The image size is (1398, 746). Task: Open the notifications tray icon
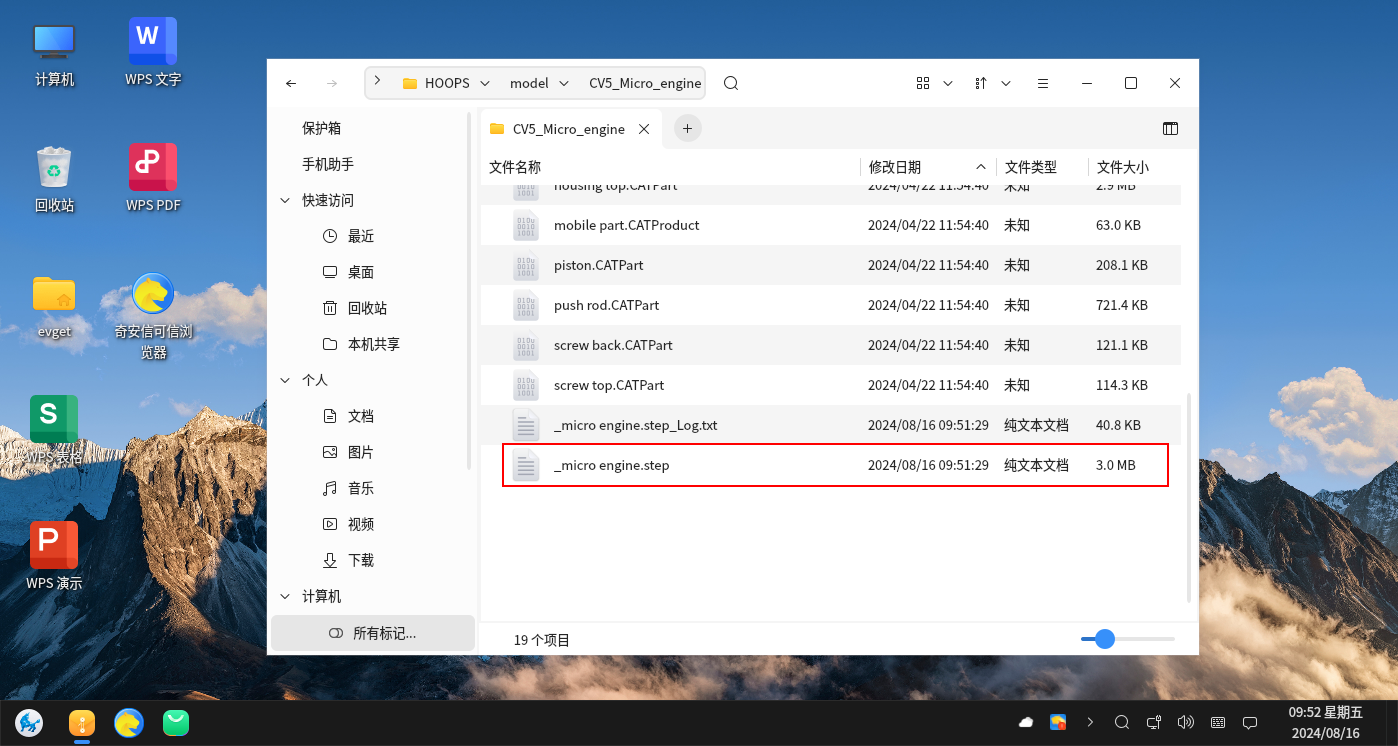tap(1249, 722)
